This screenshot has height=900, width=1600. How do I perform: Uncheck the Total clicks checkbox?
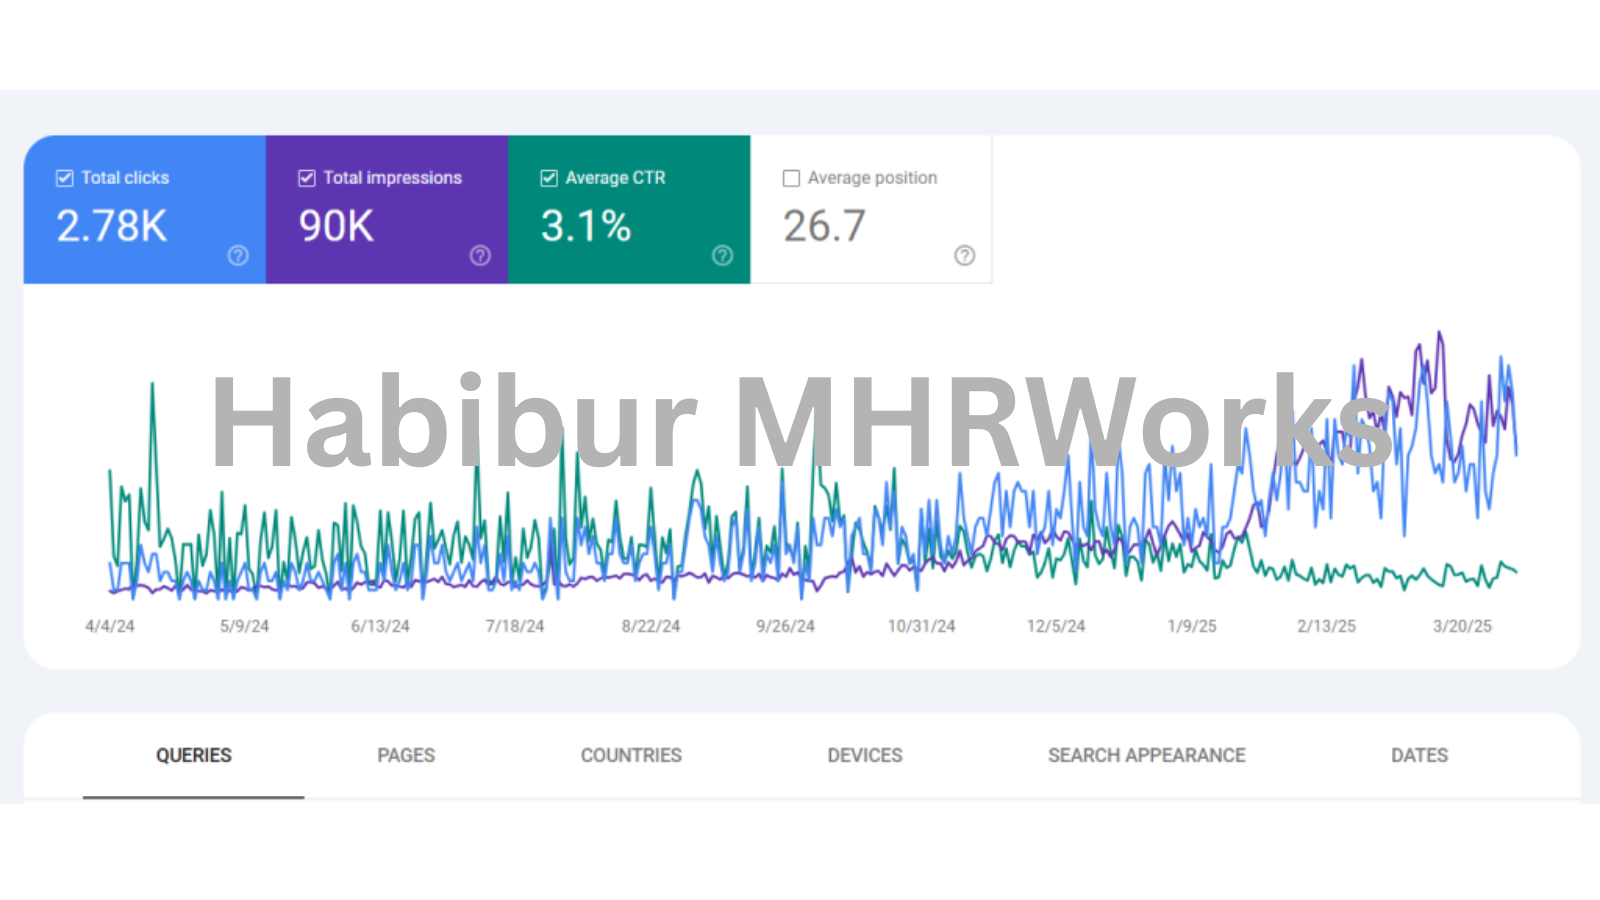click(x=65, y=178)
